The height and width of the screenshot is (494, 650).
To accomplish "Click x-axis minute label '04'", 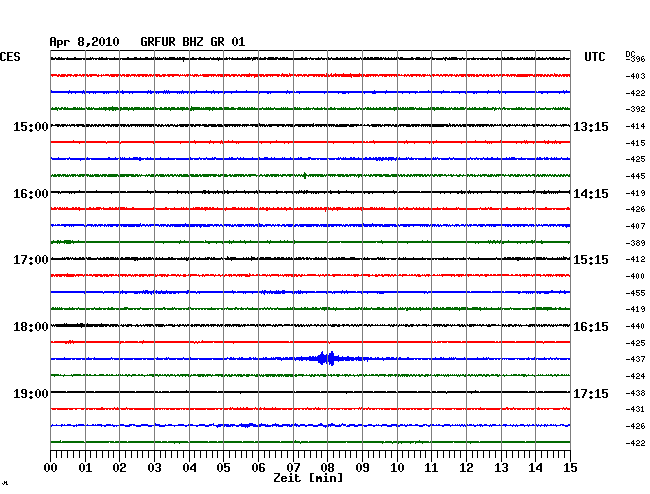I will coord(189,468).
